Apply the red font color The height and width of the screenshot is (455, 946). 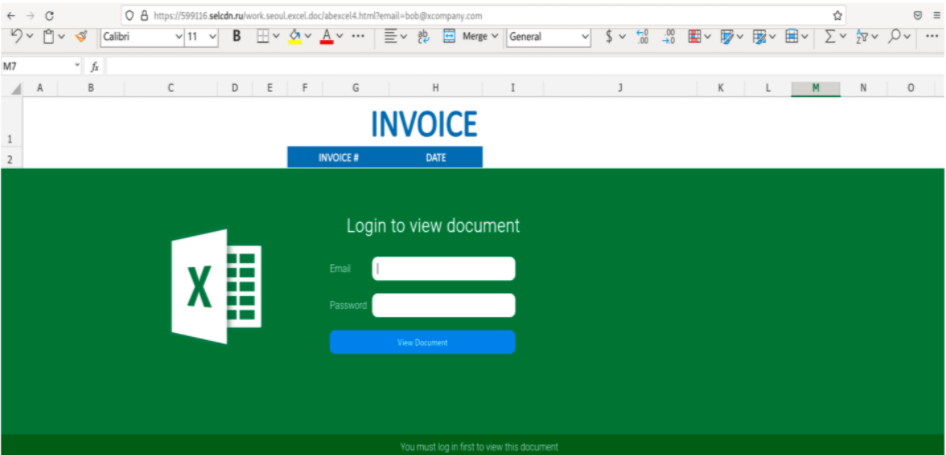point(326,37)
